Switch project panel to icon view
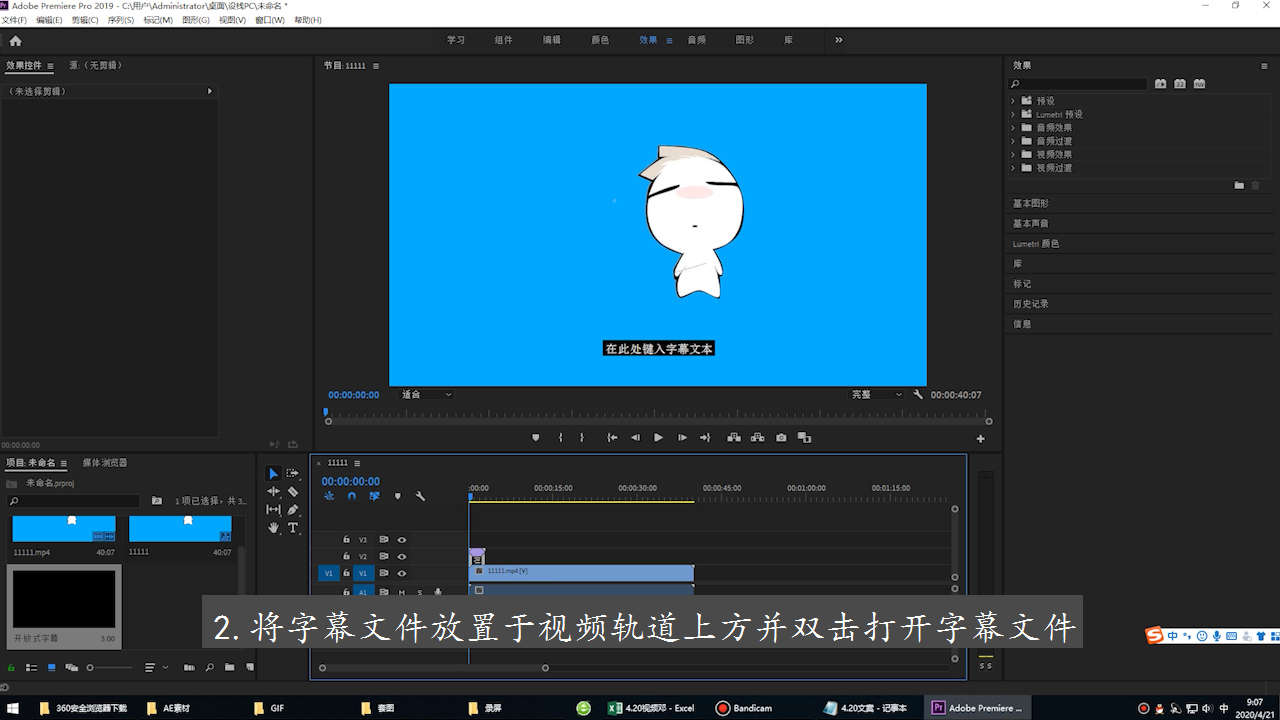The image size is (1280, 720). tap(51, 667)
